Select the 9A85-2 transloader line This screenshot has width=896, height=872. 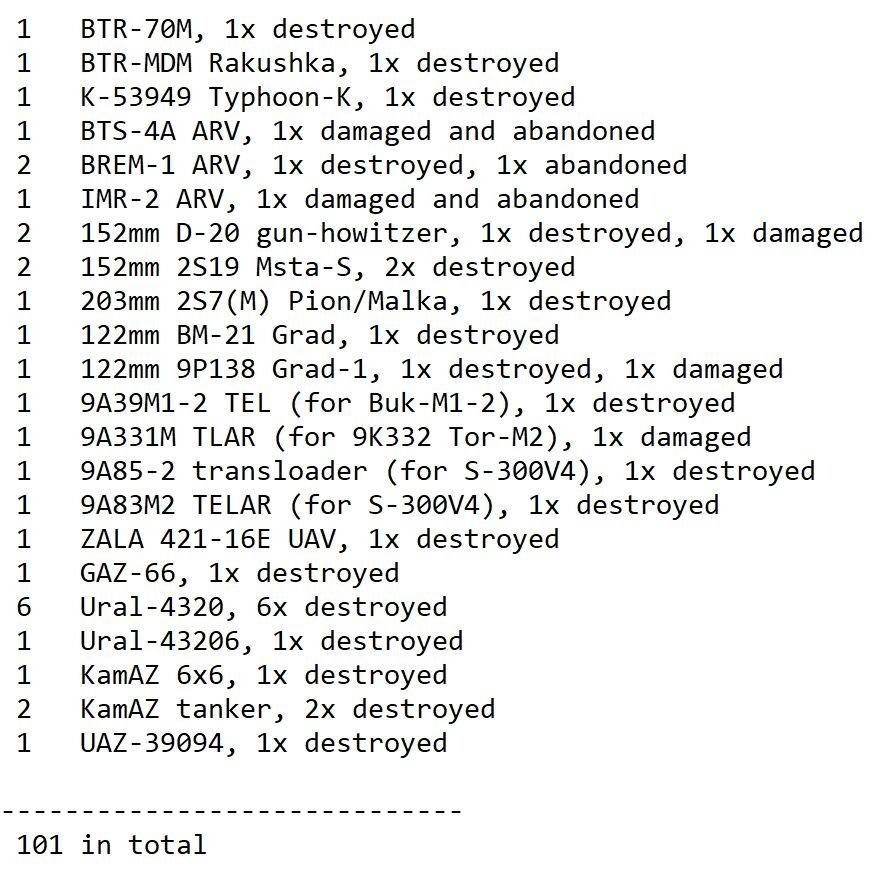(447, 471)
